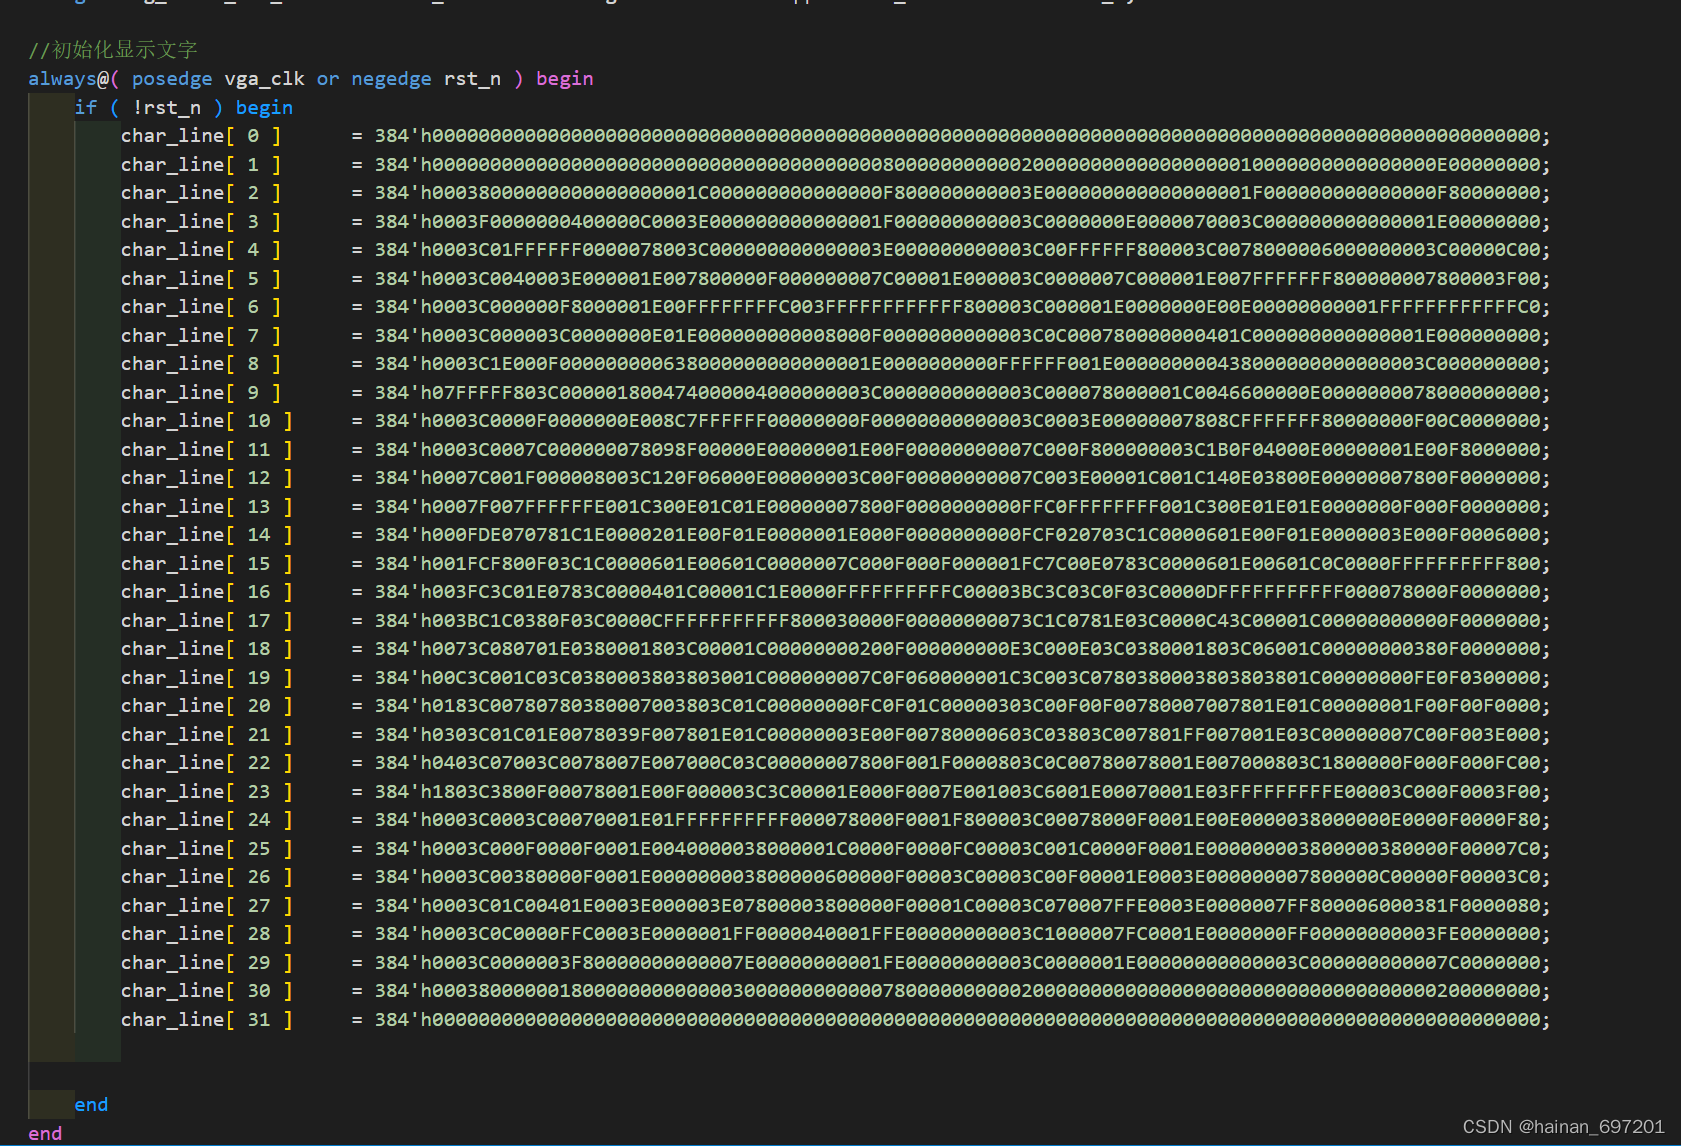
Task: Click 'char_line[ 6 ]' assignment target
Action: [201, 307]
